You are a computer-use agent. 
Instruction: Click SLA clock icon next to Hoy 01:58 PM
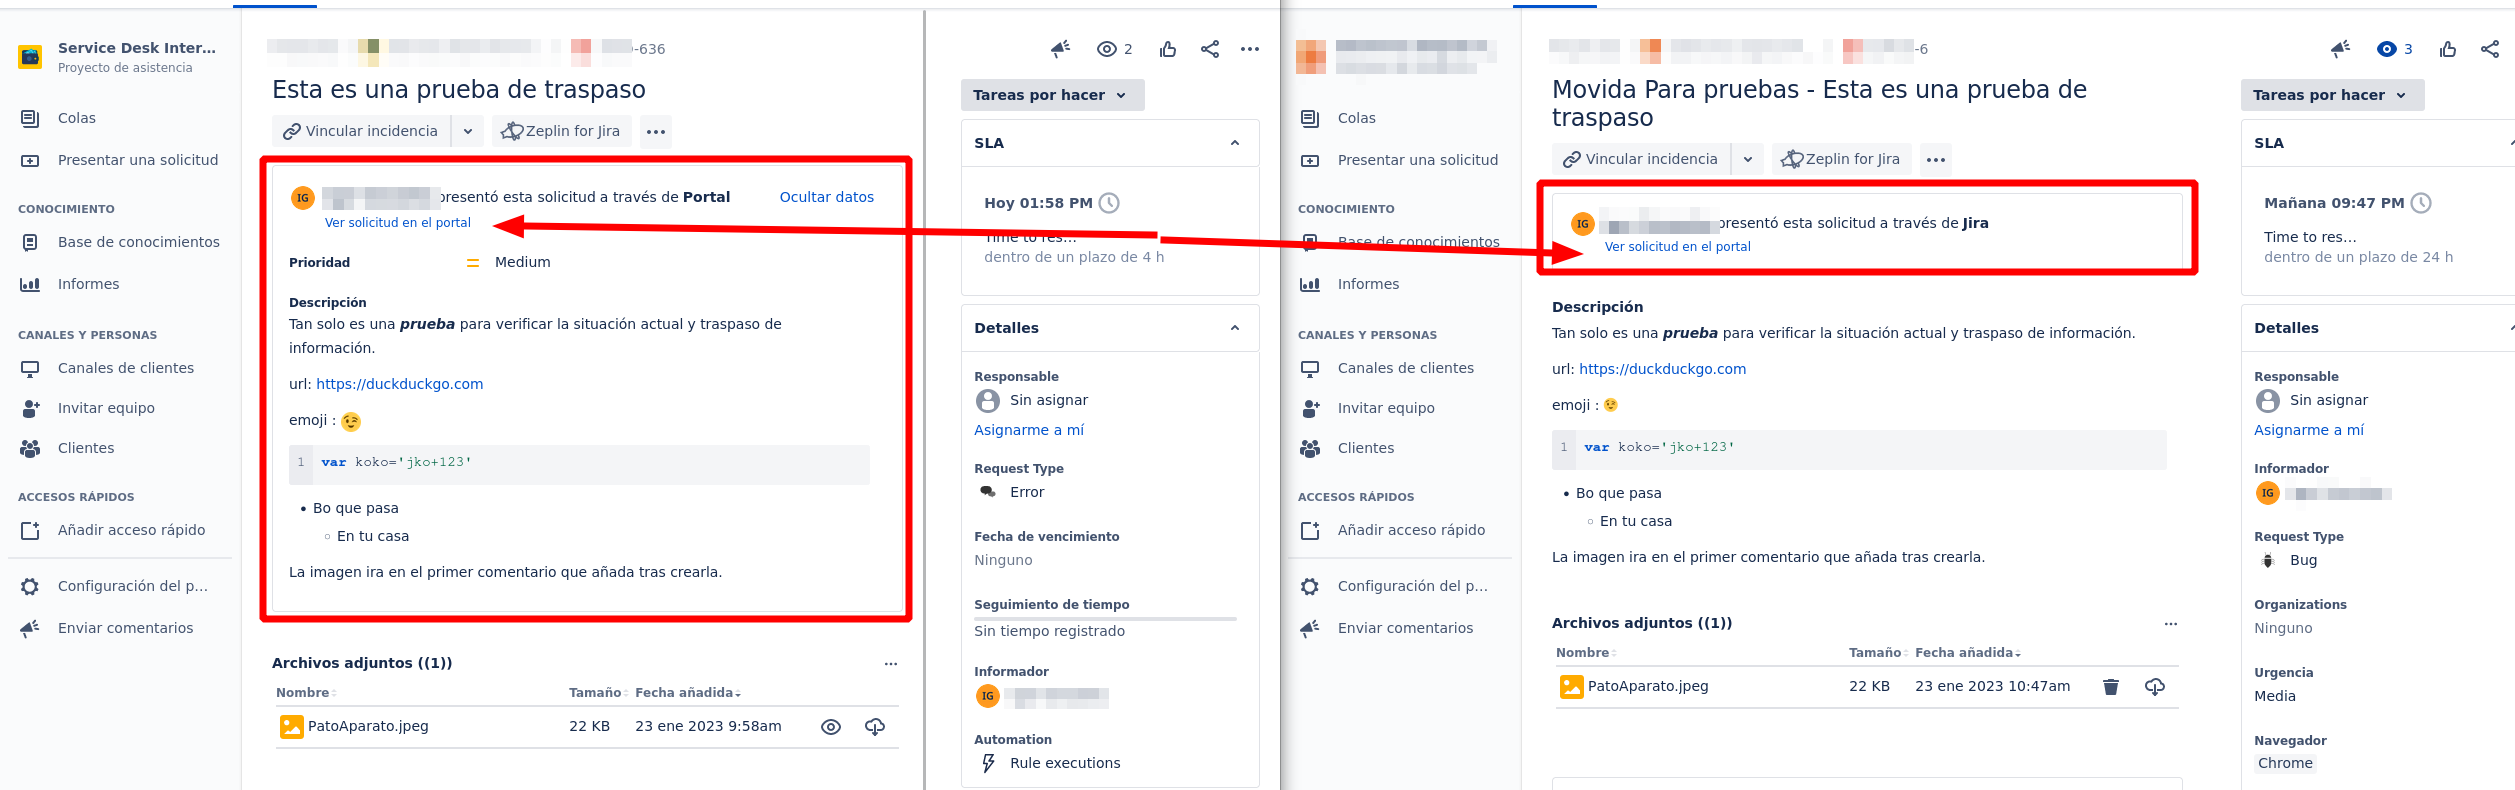1109,203
